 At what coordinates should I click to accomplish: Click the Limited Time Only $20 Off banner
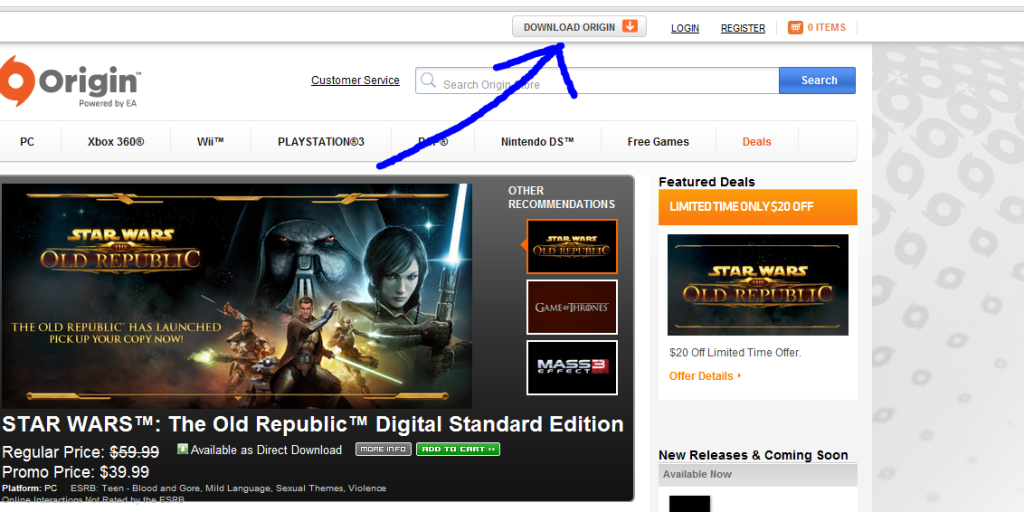coord(758,207)
